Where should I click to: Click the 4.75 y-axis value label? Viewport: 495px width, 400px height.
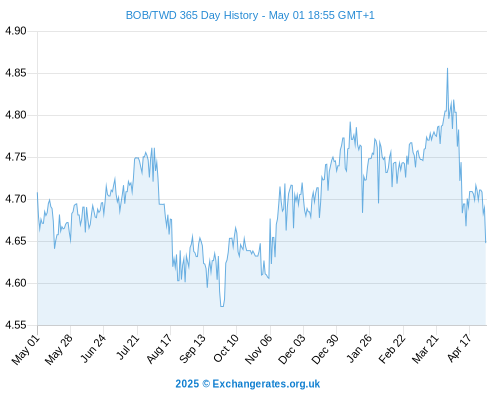click(15, 157)
